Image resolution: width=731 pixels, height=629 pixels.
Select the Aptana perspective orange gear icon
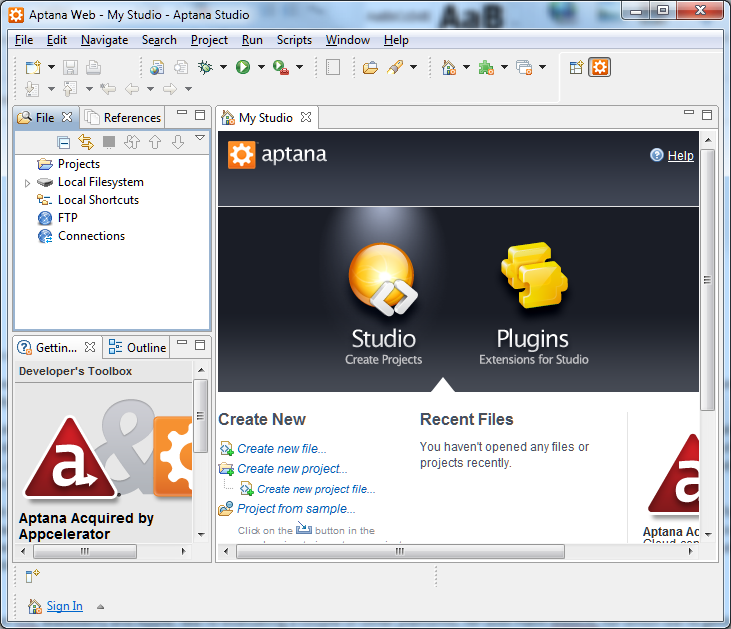[600, 68]
